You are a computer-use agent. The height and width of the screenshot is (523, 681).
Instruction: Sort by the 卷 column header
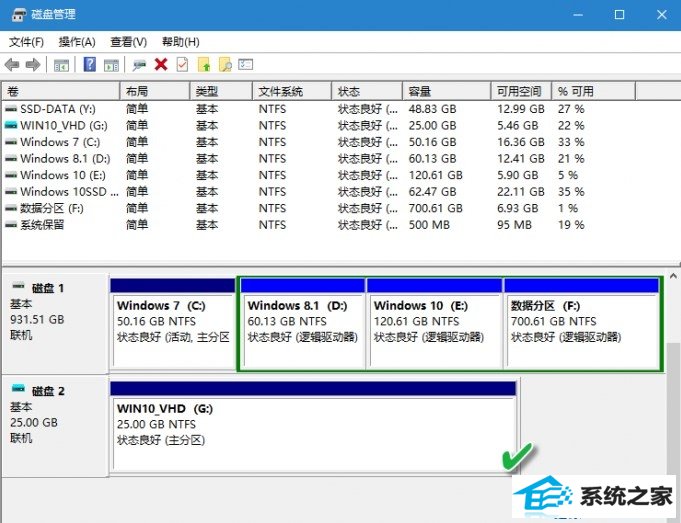pos(61,91)
